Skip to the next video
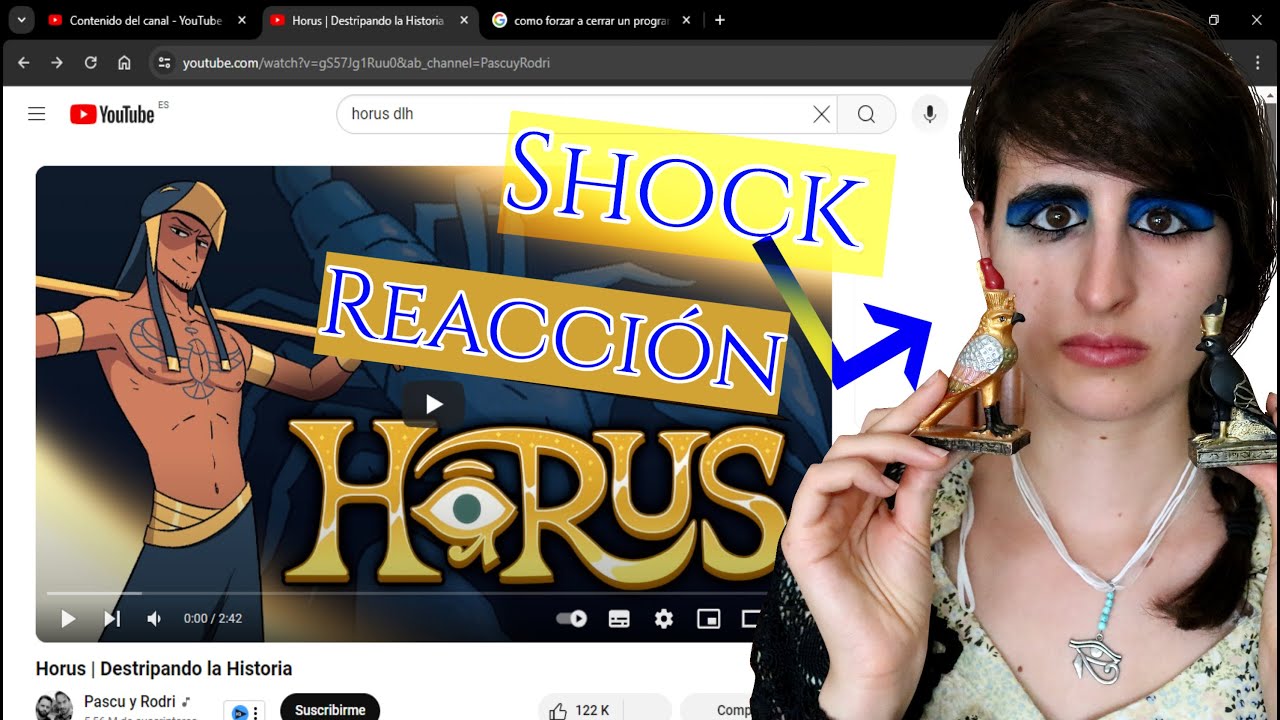Screen dimensions: 1280x720 point(112,619)
